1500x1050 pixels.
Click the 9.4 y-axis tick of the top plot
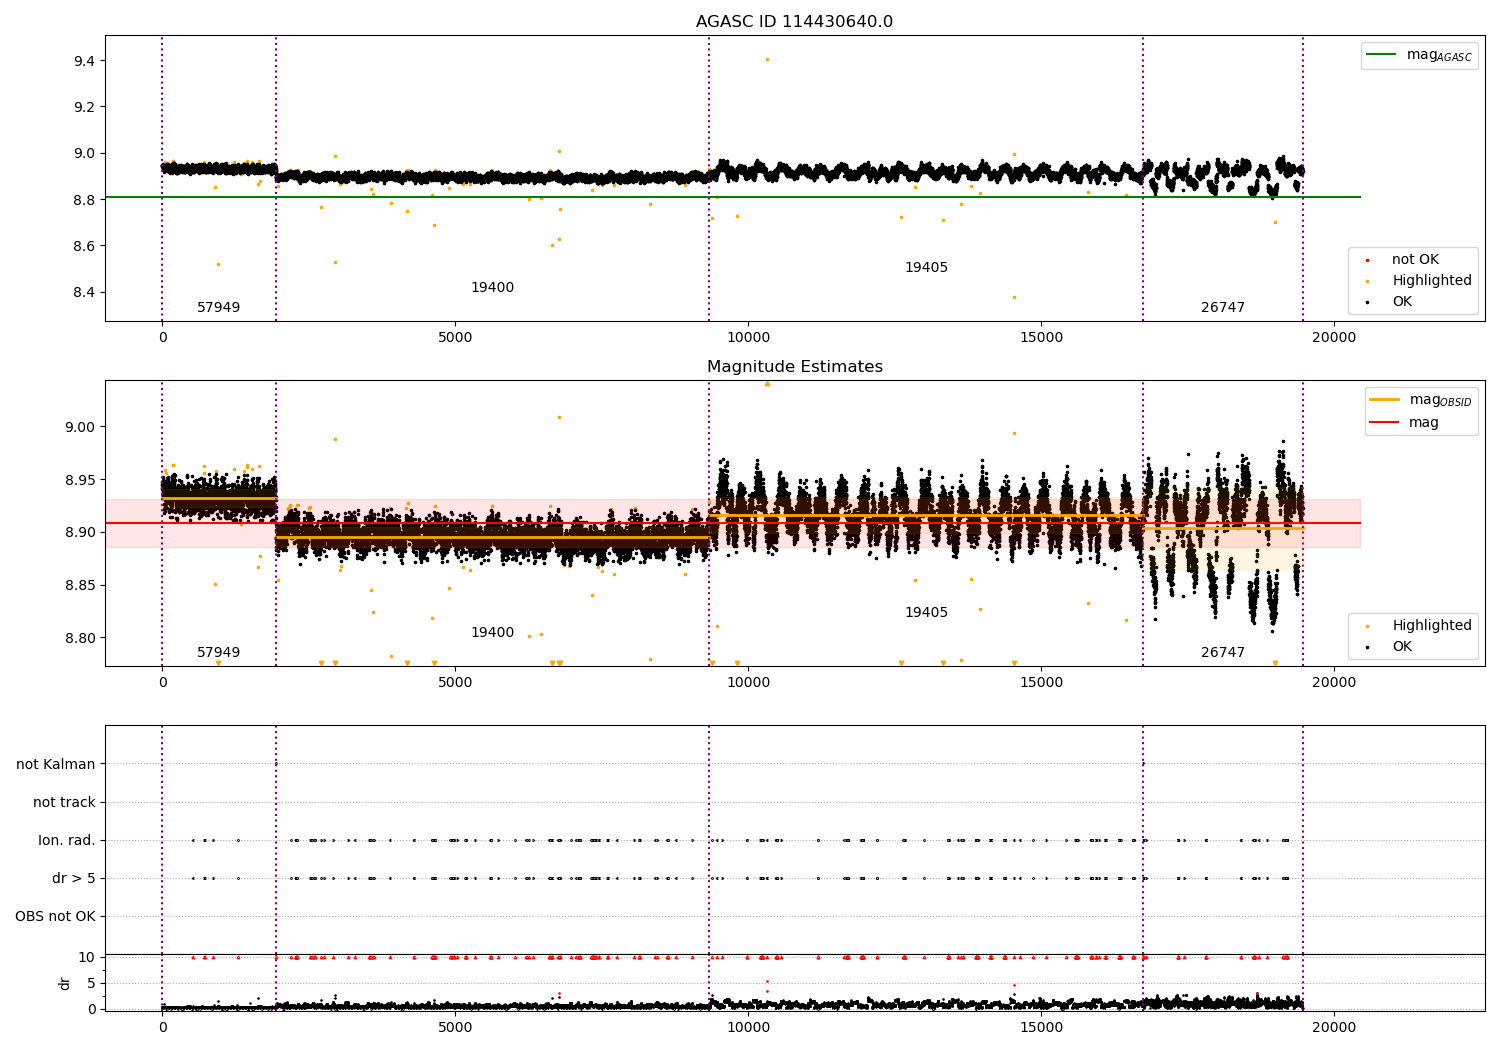[84, 62]
